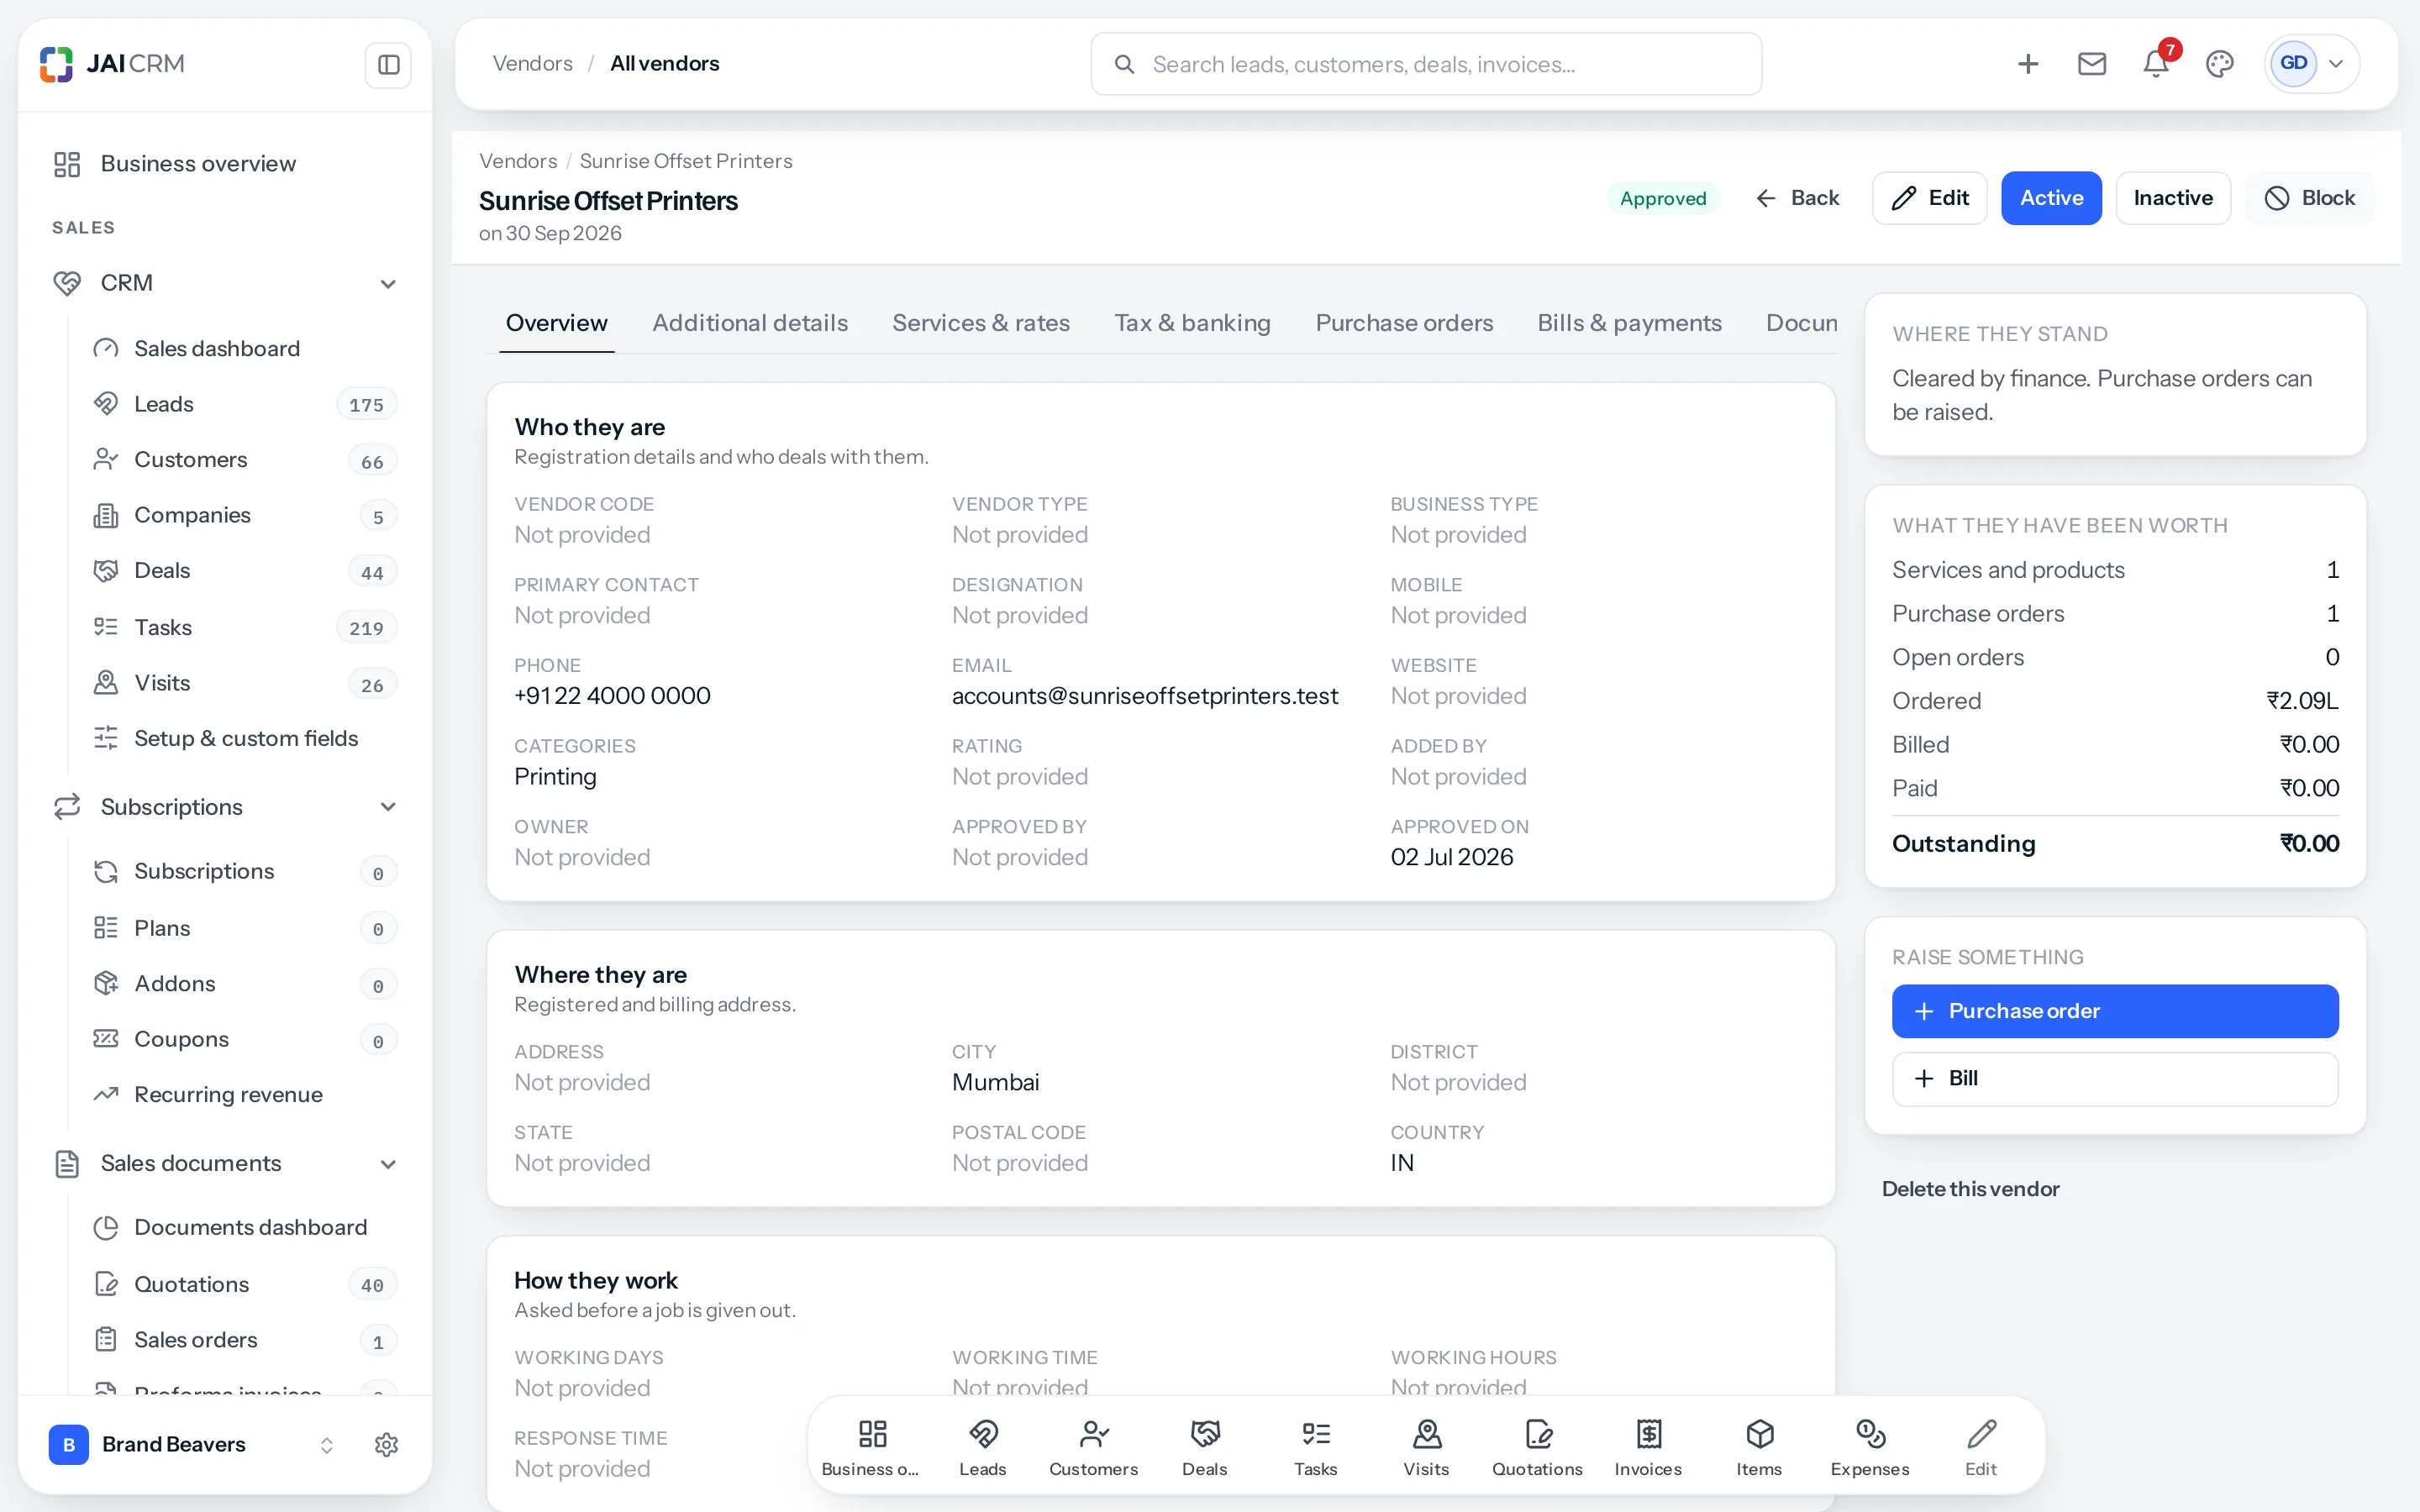
Task: Click the add Bill button
Action: (x=2115, y=1079)
